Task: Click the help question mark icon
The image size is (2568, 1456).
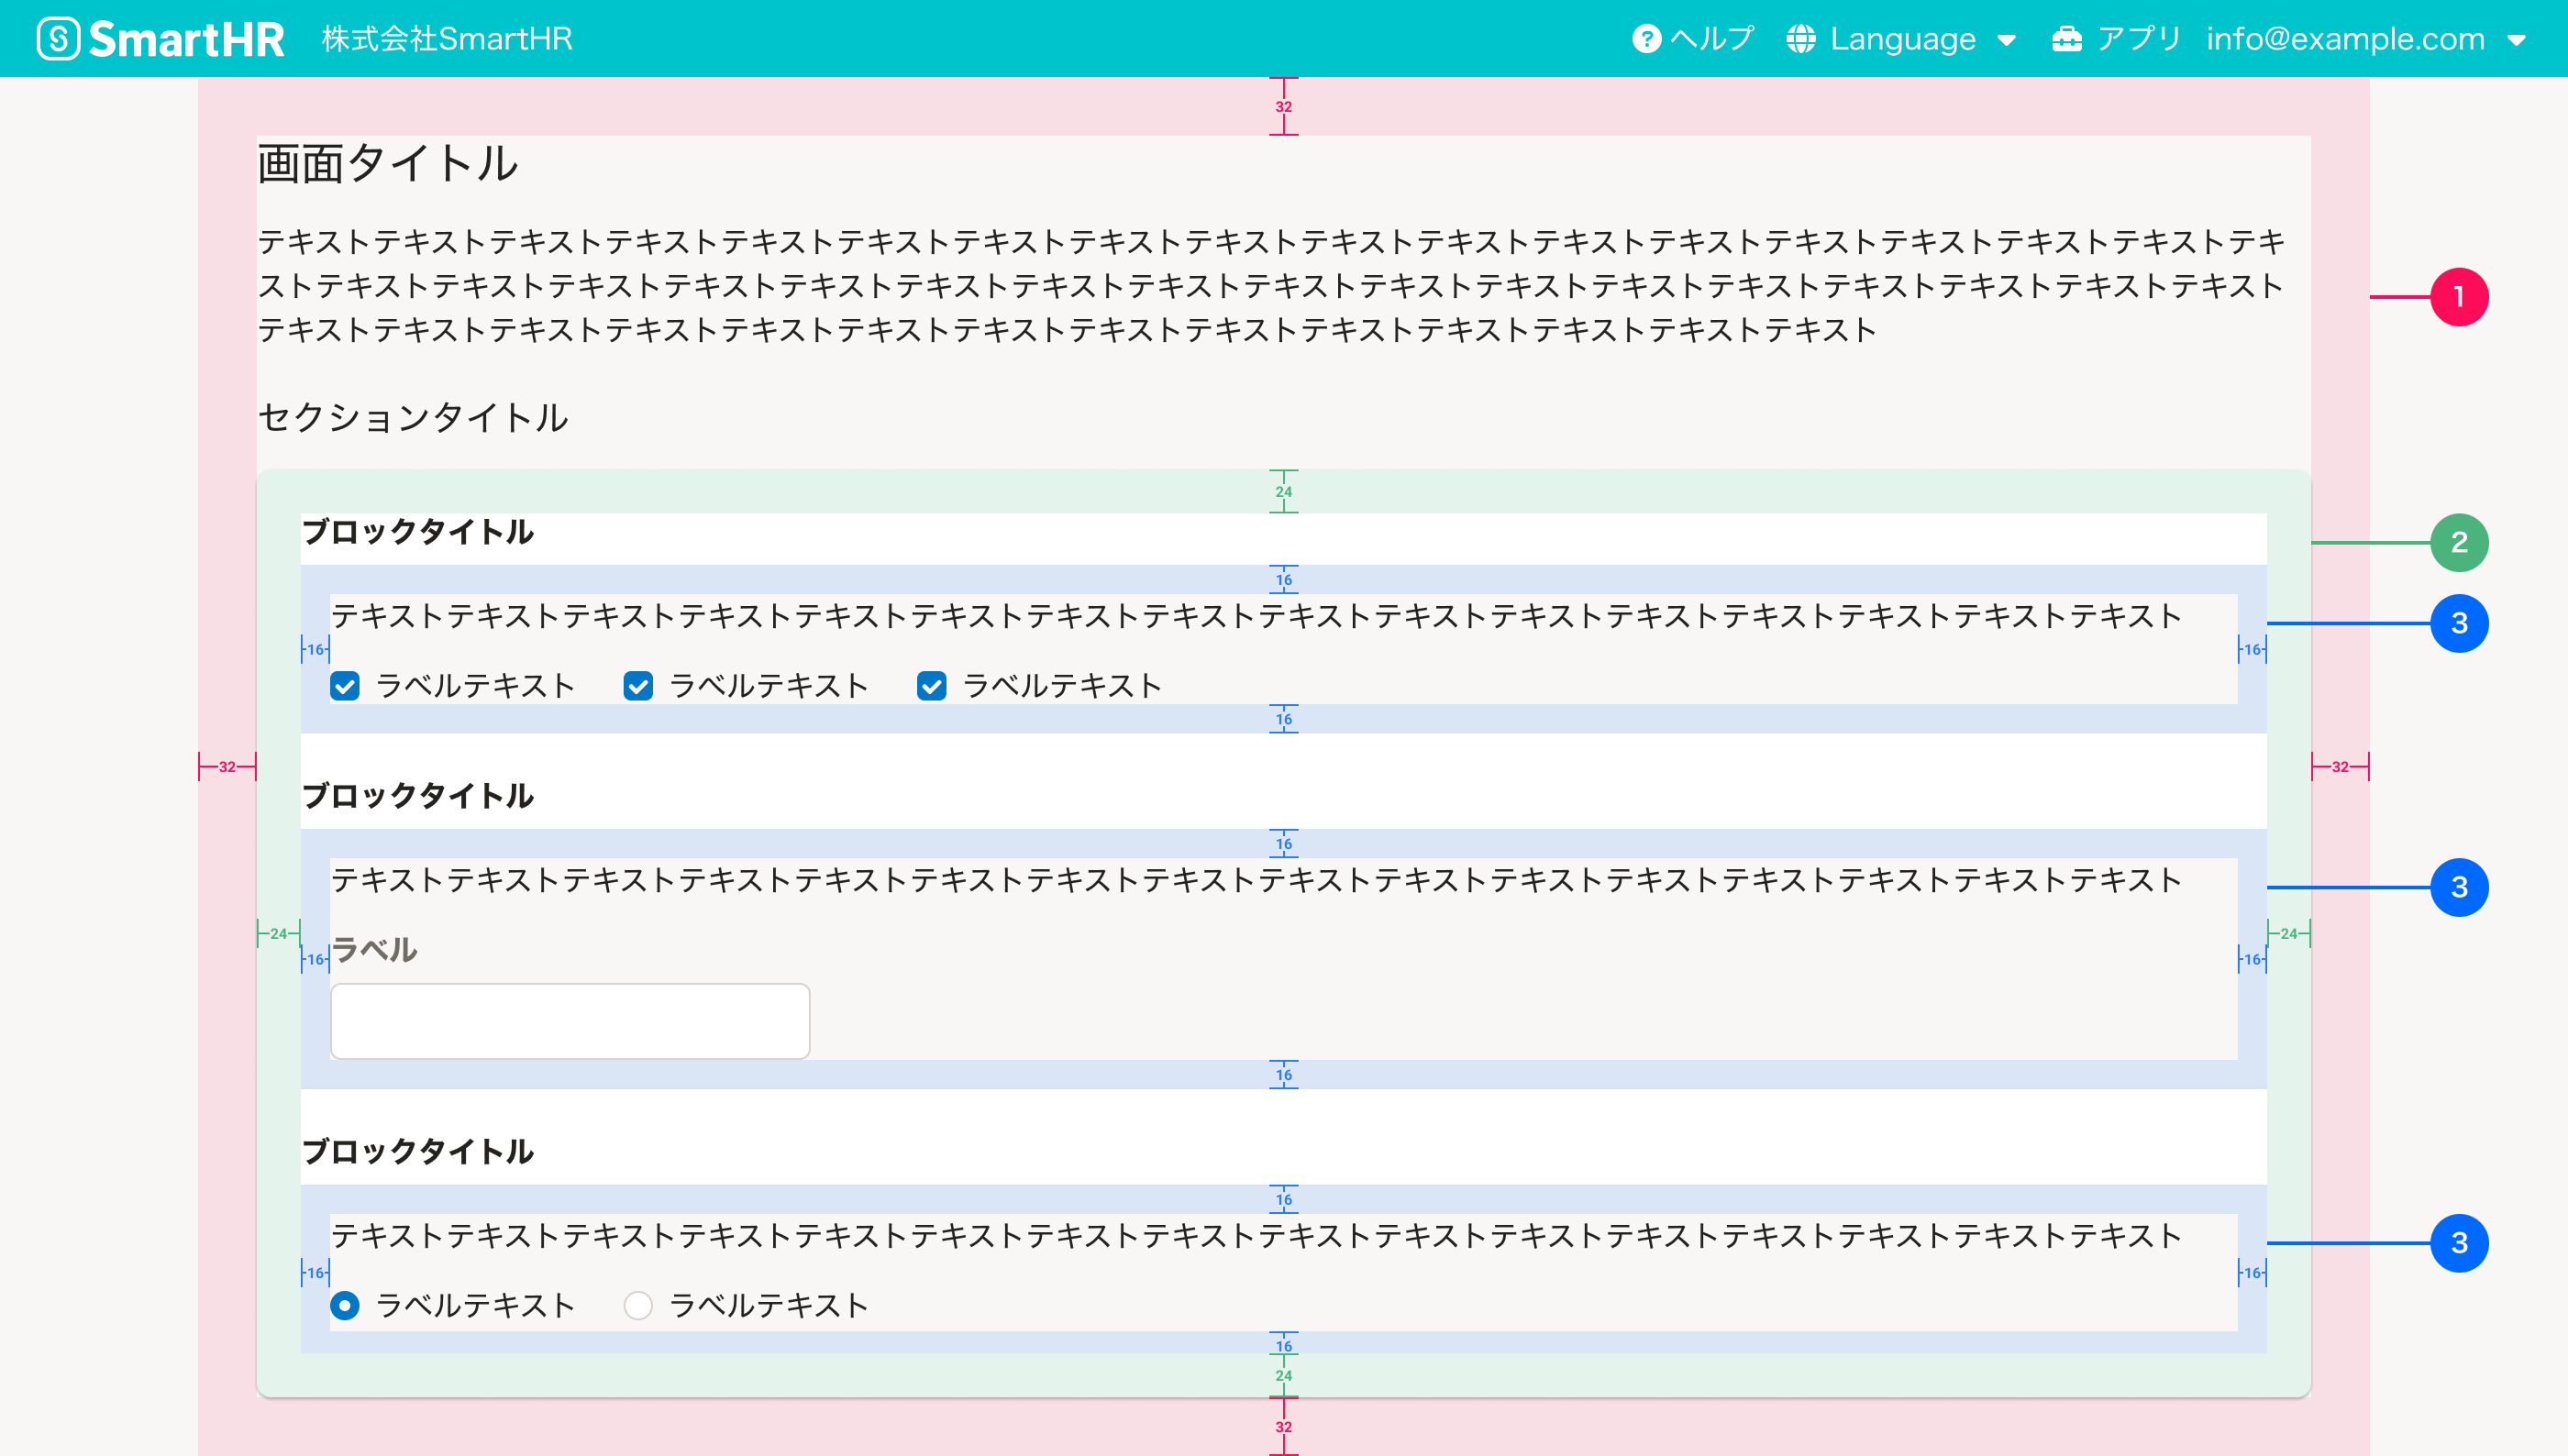Action: point(1646,39)
